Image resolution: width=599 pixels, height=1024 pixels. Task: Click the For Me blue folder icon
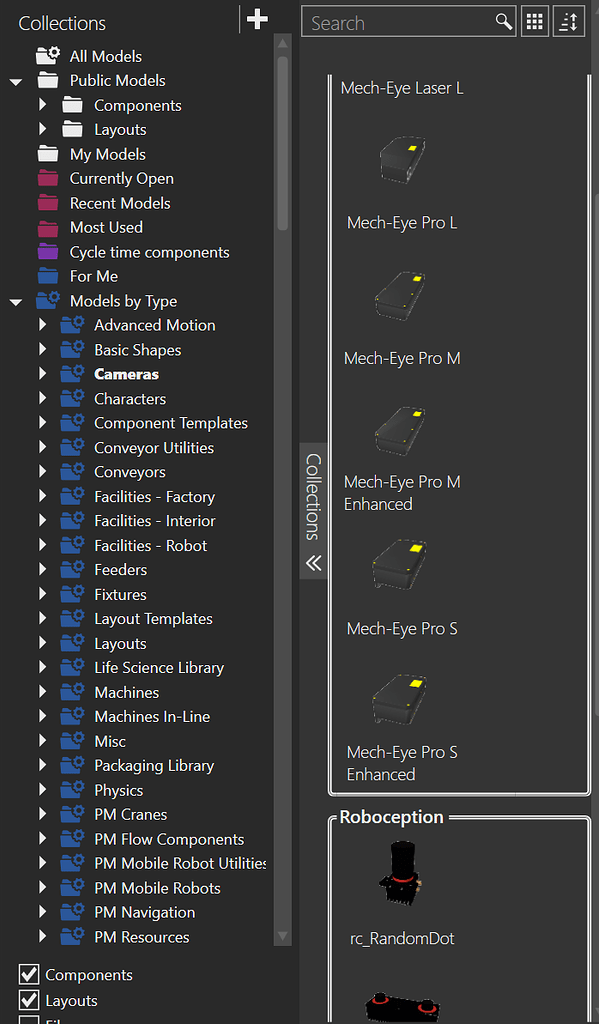(48, 276)
